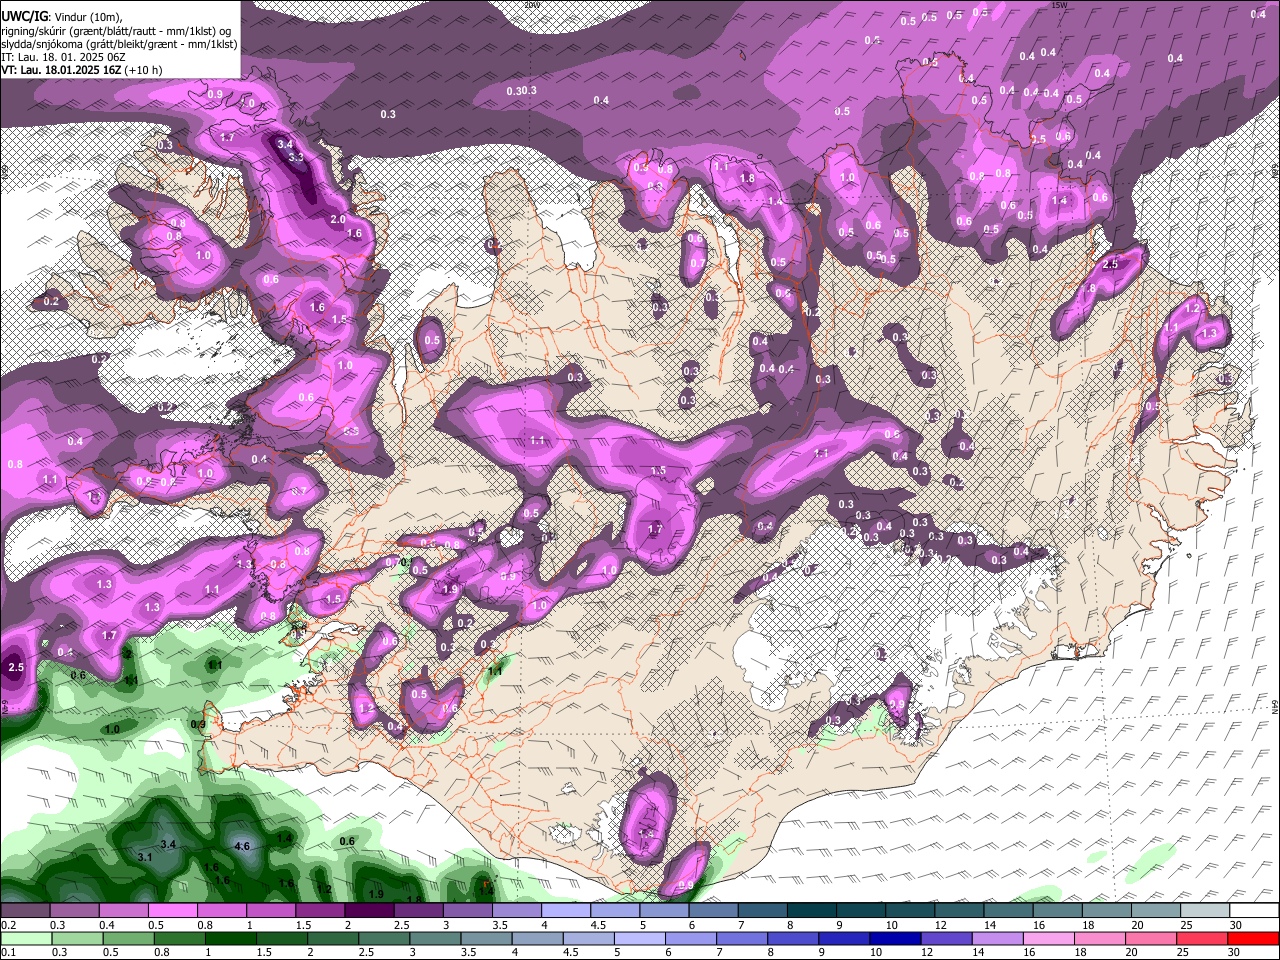The image size is (1280, 960).
Task: Select the 25 pale grey swatch in the upper legend row
Action: [x=1205, y=912]
